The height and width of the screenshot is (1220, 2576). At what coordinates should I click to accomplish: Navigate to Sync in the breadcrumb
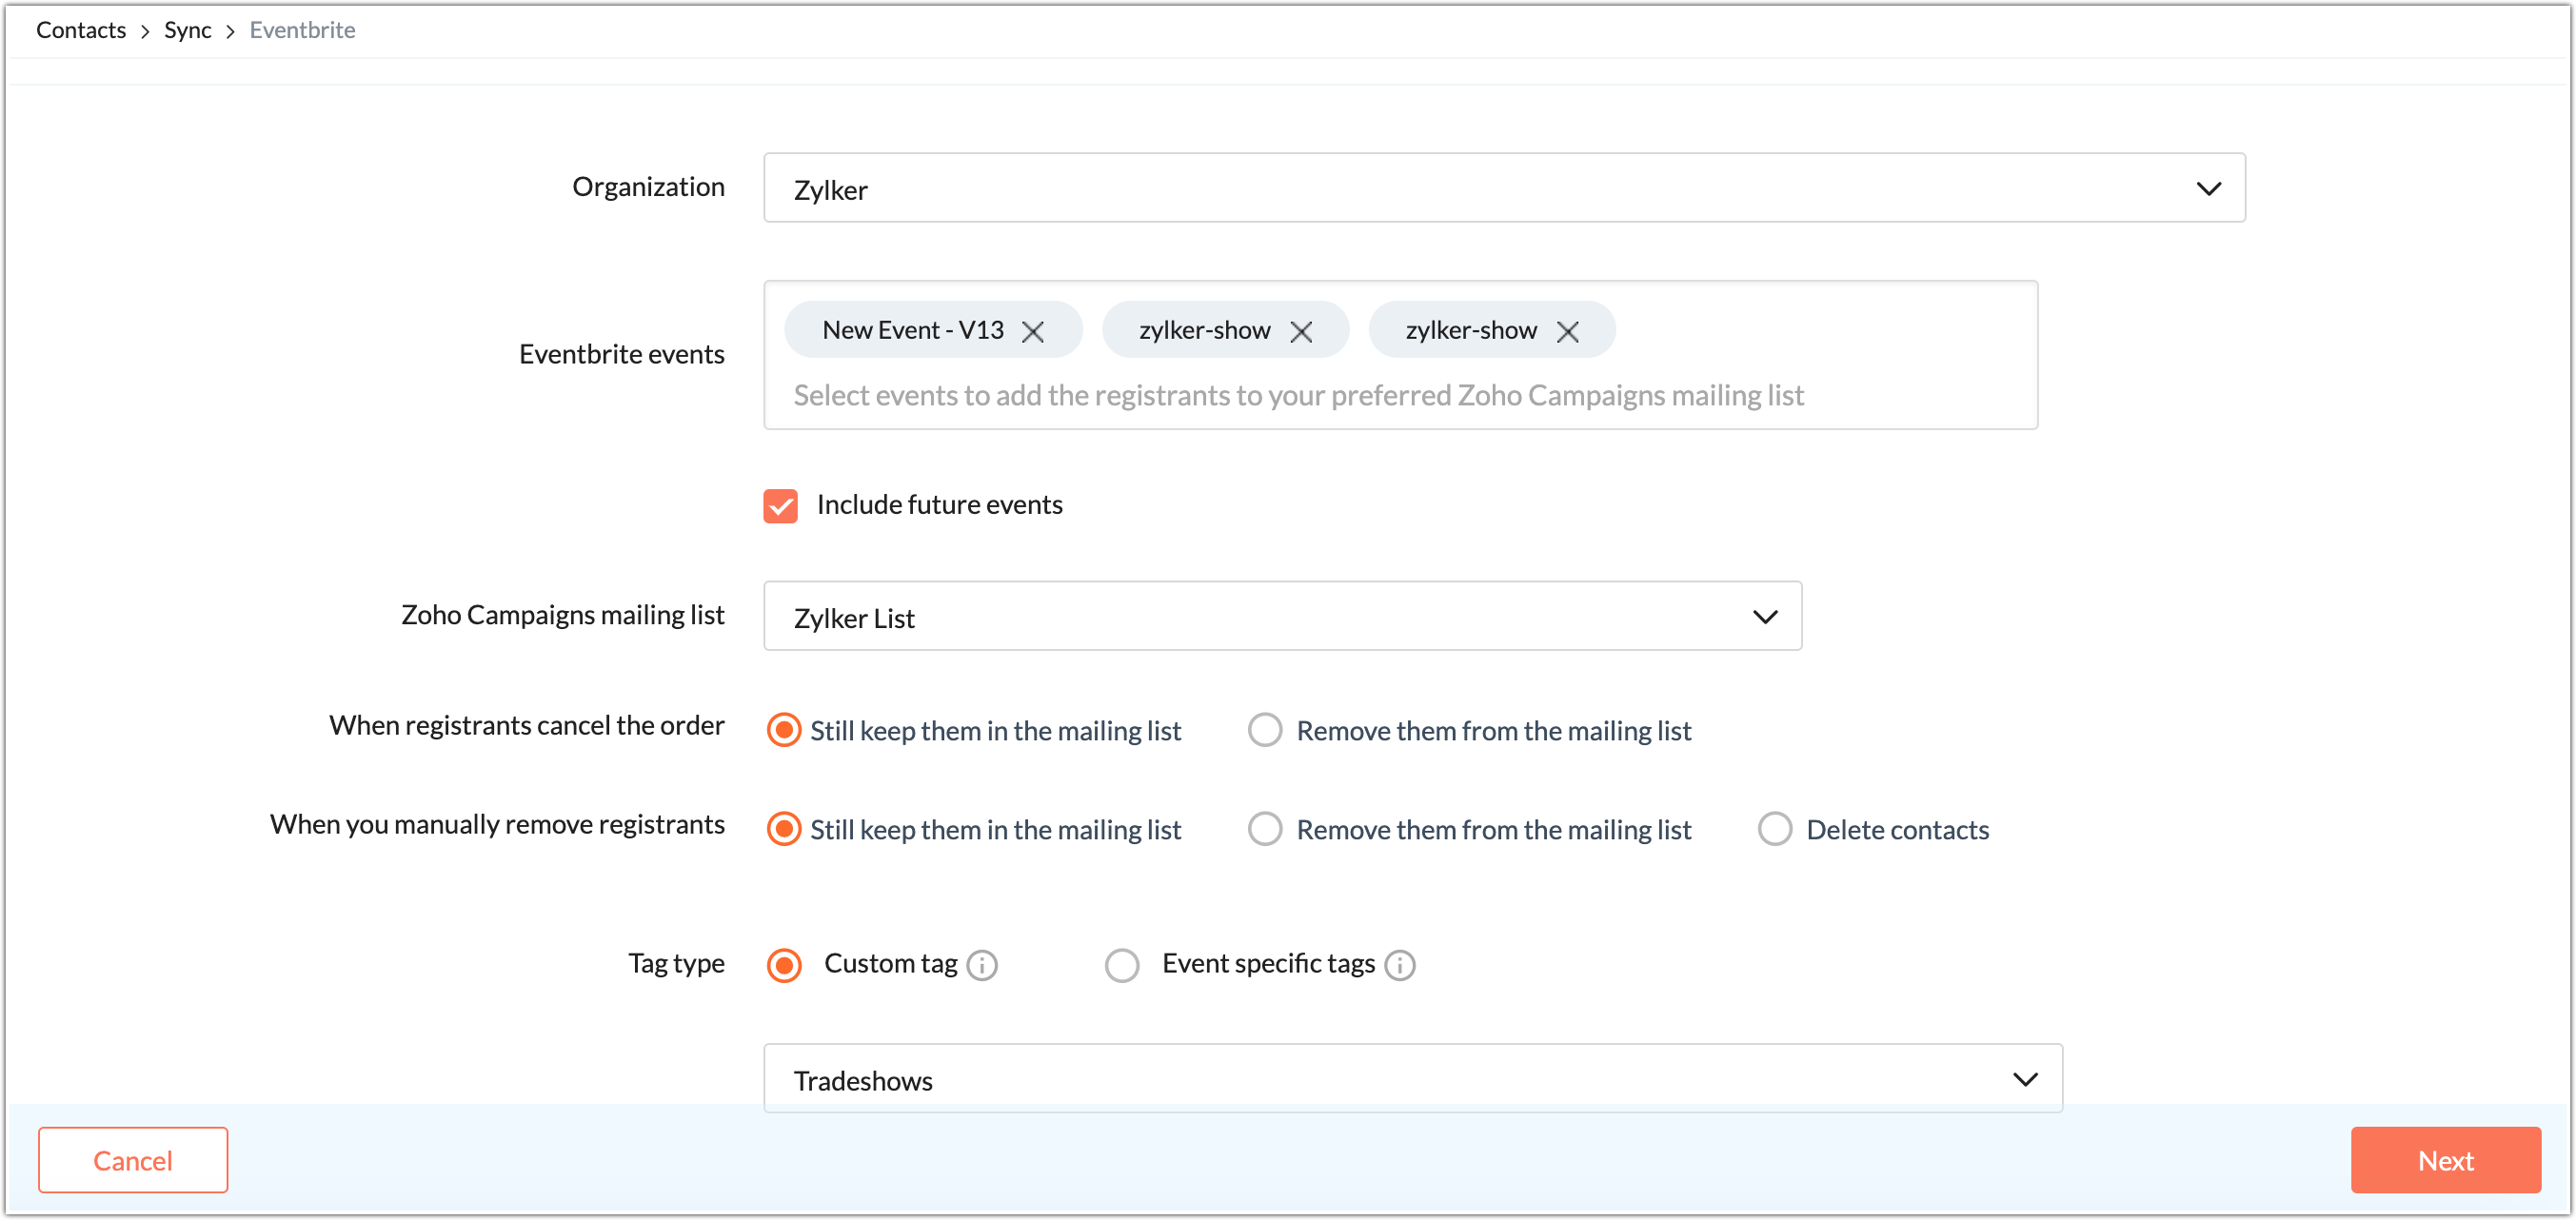coord(188,30)
